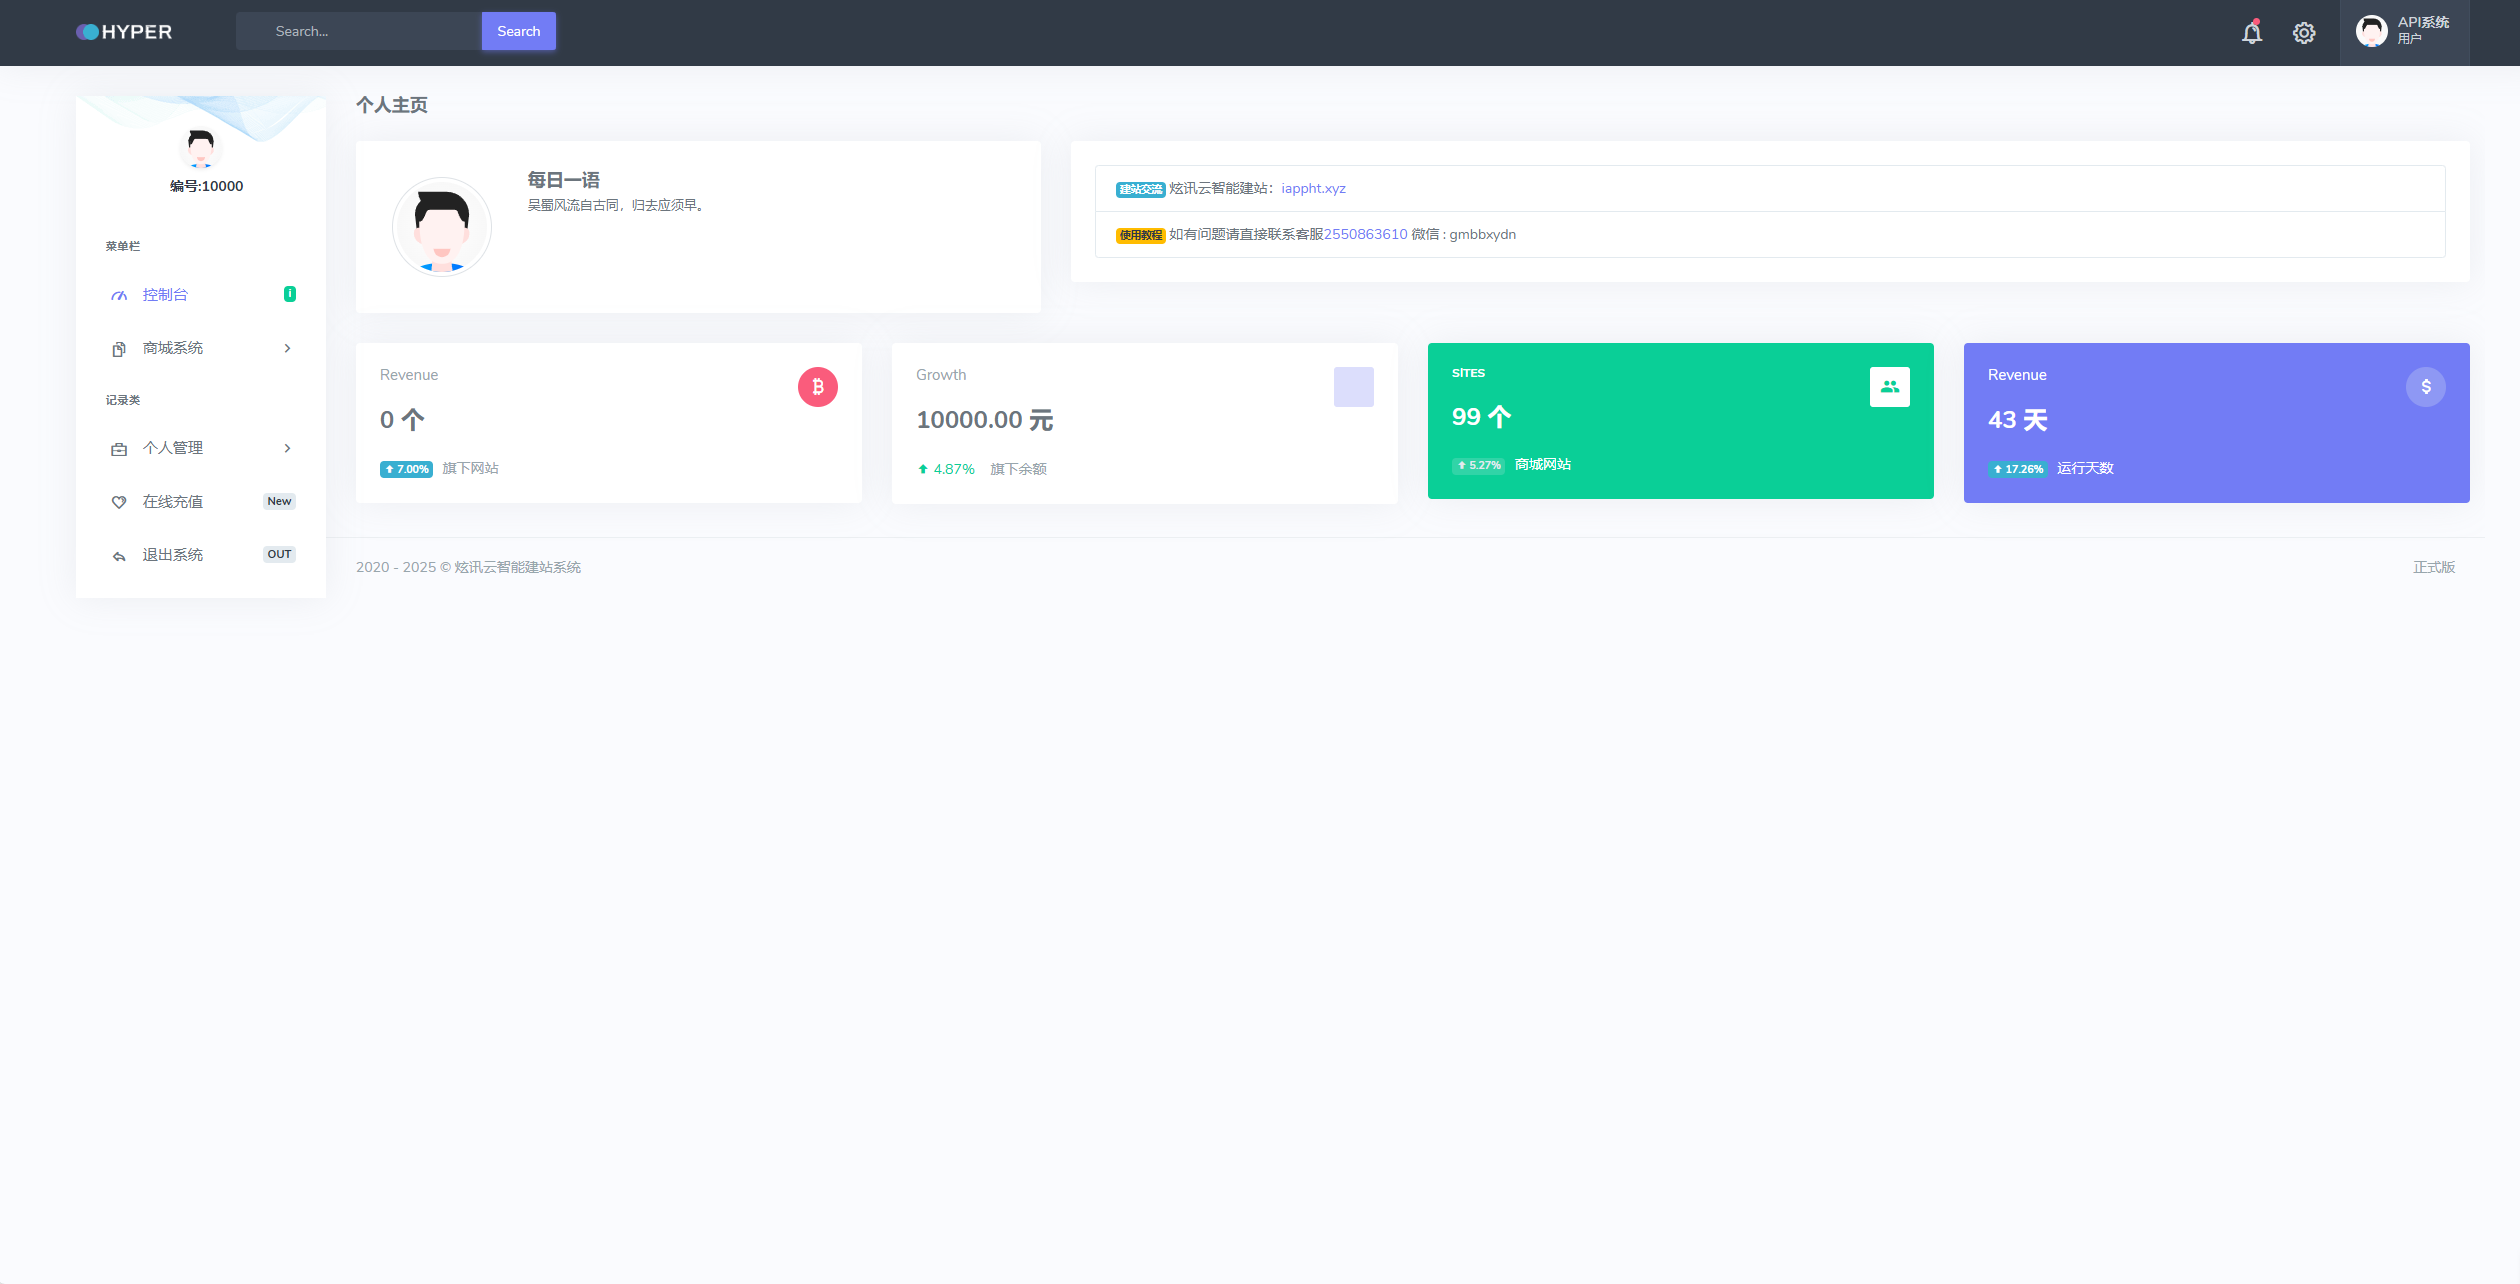The image size is (2520, 1284).
Task: Expand the 商城系统 chevron
Action: pos(287,348)
